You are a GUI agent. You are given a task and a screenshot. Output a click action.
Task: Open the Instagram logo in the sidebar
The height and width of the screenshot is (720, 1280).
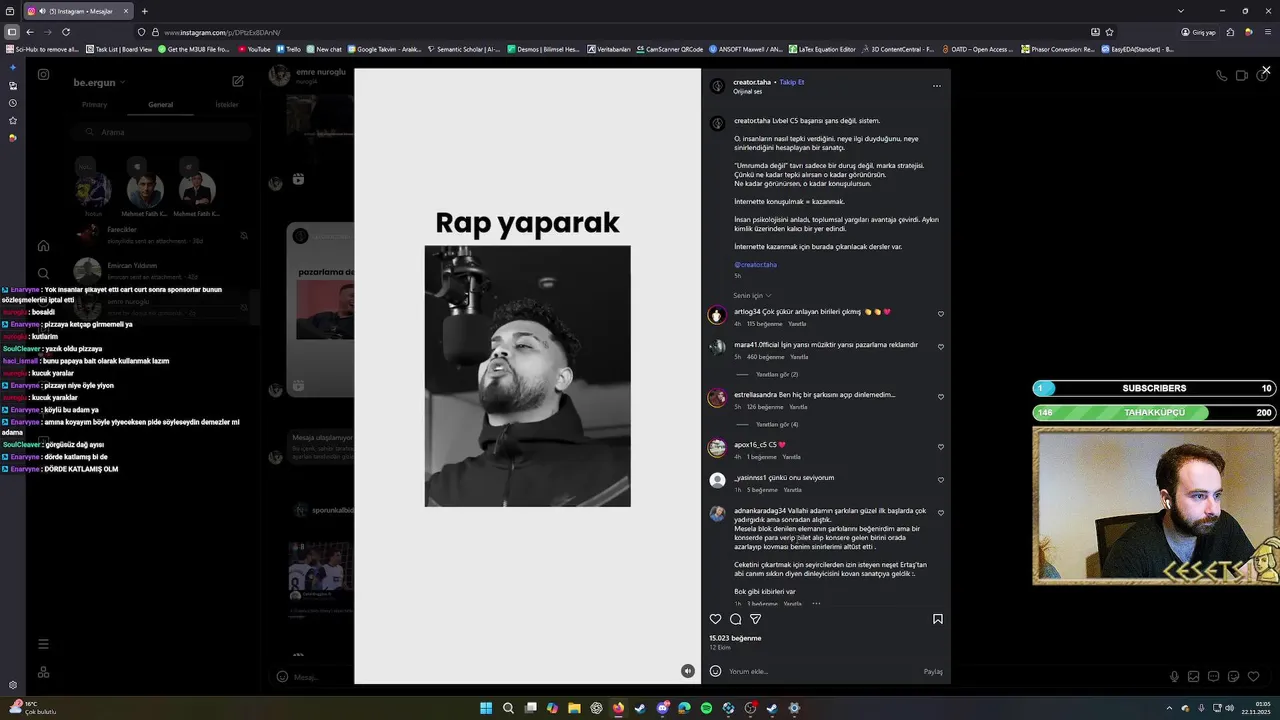point(43,74)
